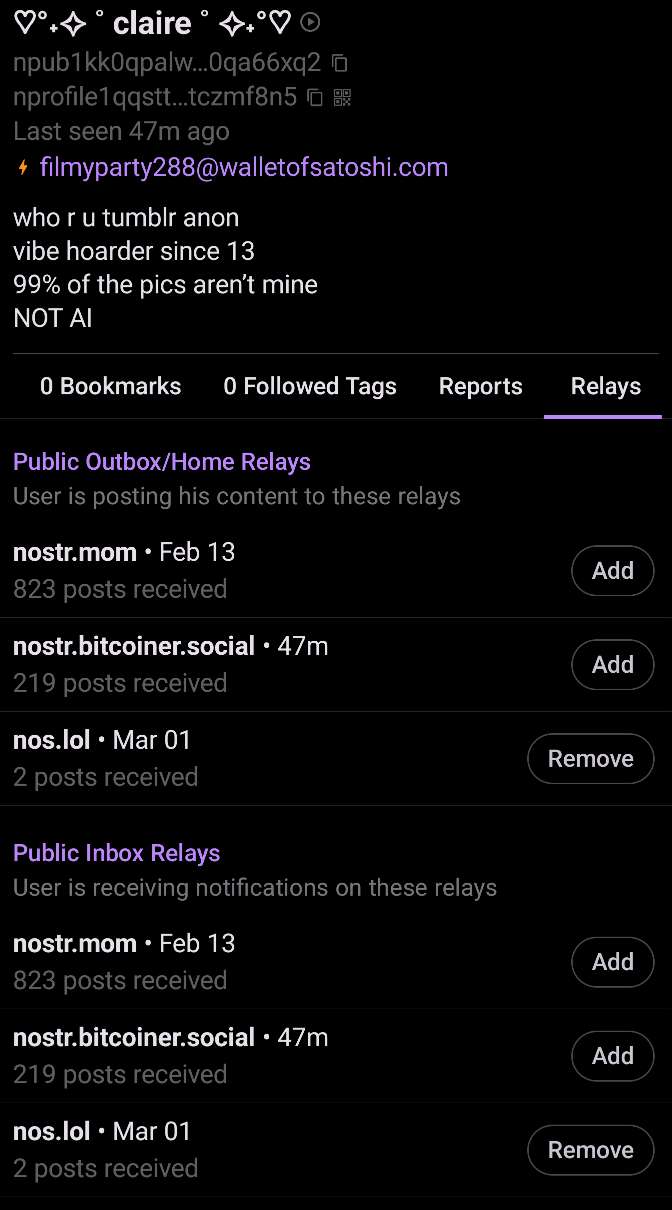
Task: Tap the truncated npub key text
Action: click(167, 63)
